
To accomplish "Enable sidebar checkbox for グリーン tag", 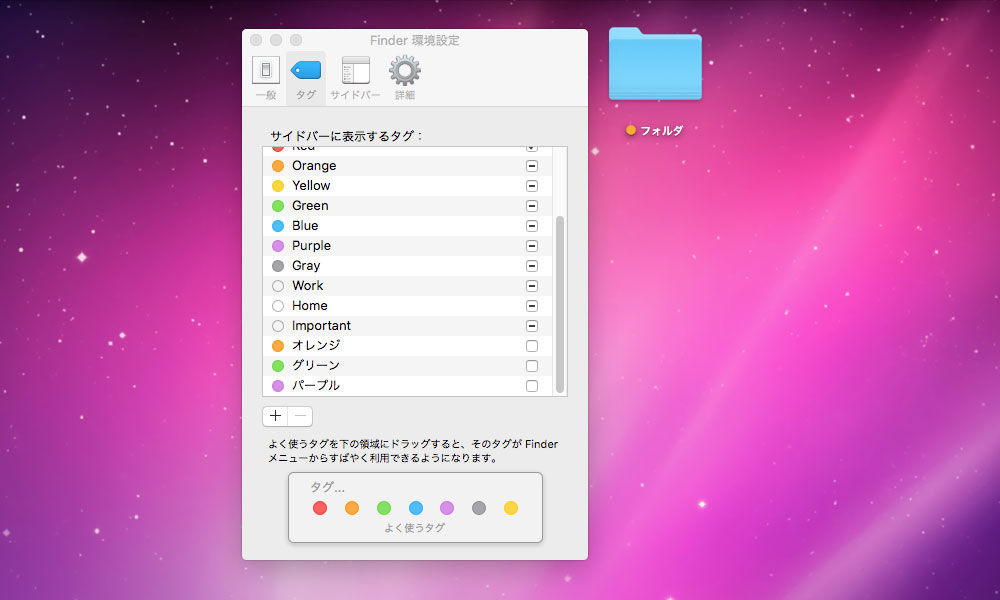I will coord(532,366).
